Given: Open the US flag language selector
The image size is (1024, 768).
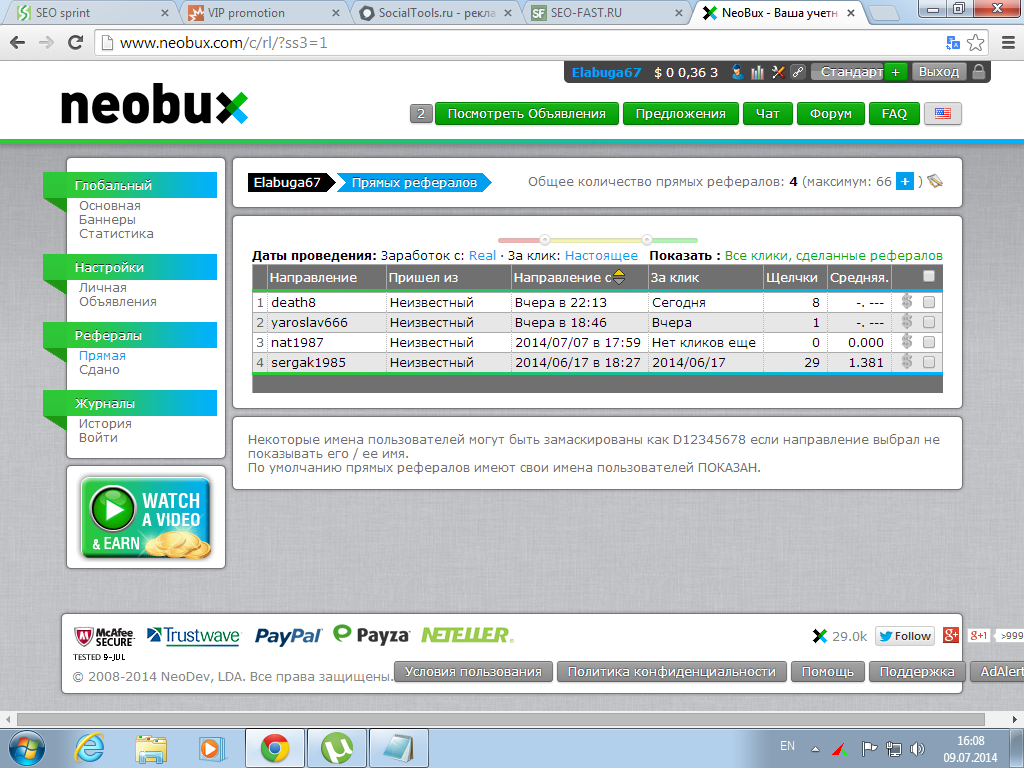Looking at the screenshot, I should pos(942,114).
